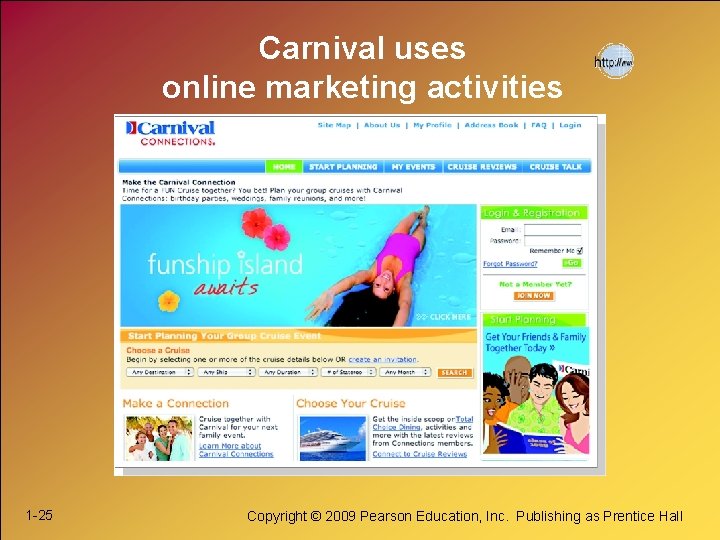Click the Not a Member Yet? text
Viewport: 720px width, 540px height.
pyautogui.click(x=535, y=284)
